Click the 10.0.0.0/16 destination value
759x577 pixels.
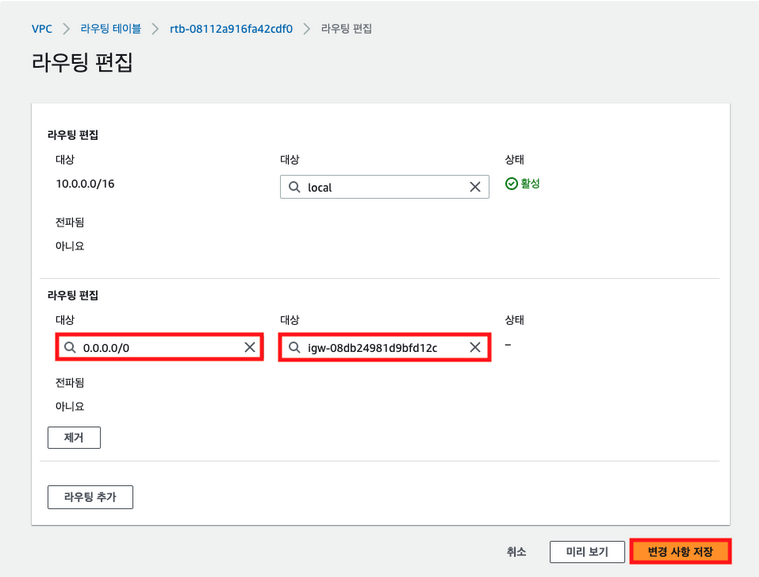pyautogui.click(x=86, y=184)
